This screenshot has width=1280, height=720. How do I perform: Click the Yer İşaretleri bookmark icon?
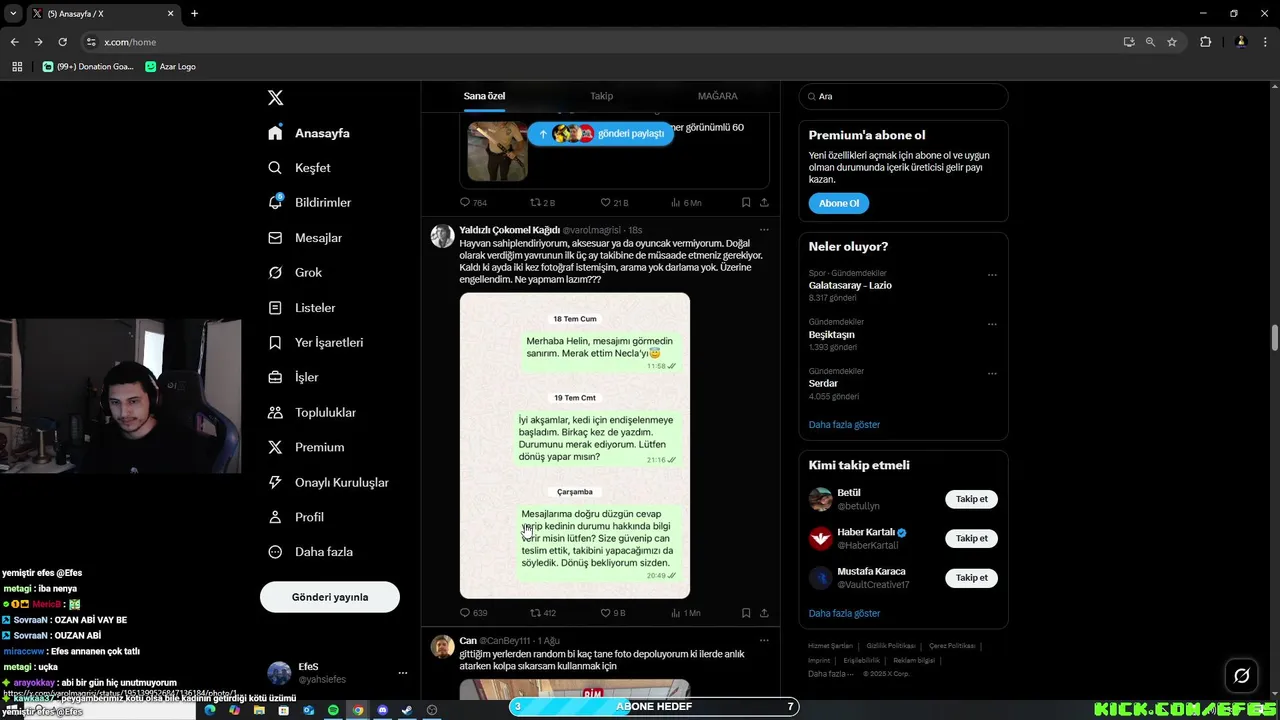[276, 343]
